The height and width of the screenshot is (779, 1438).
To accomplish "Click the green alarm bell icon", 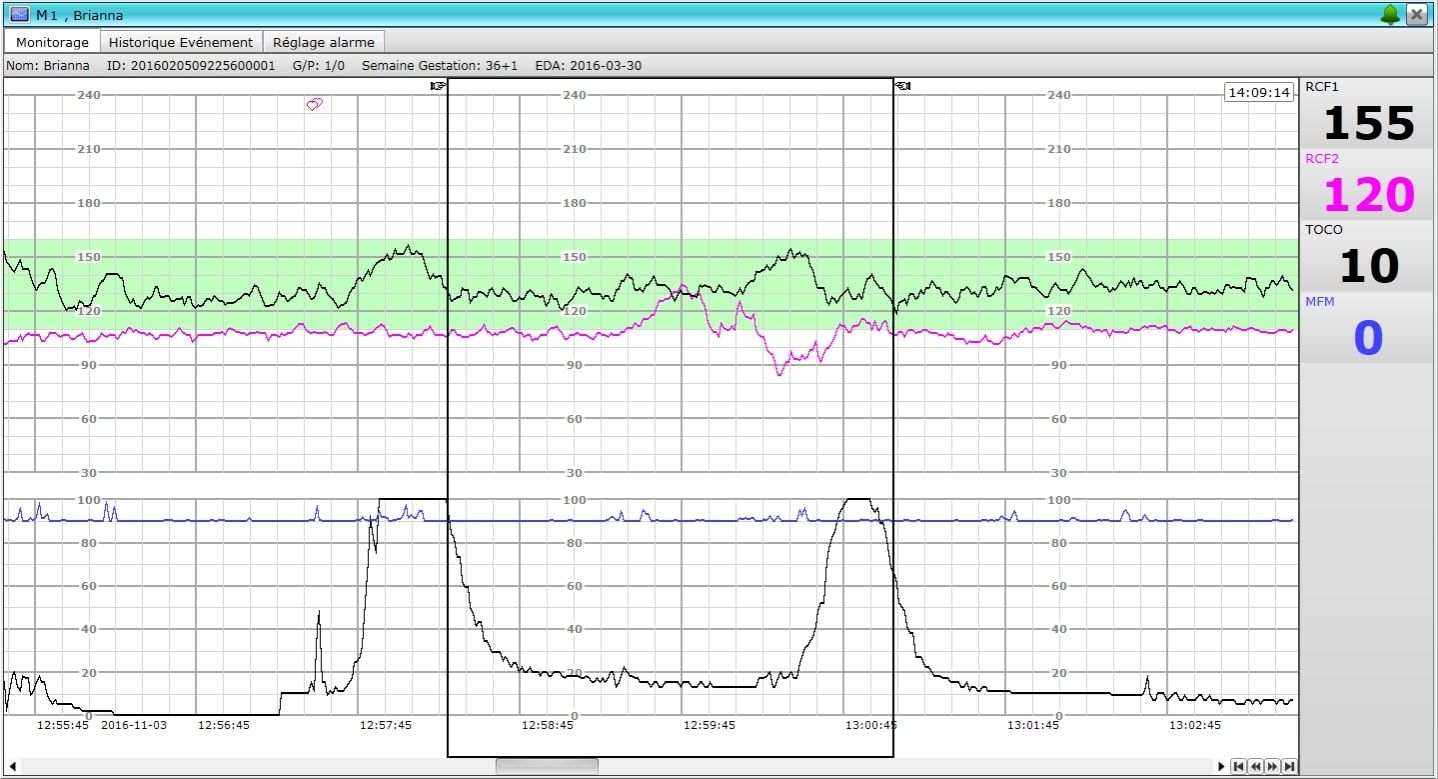I will coord(1390,14).
